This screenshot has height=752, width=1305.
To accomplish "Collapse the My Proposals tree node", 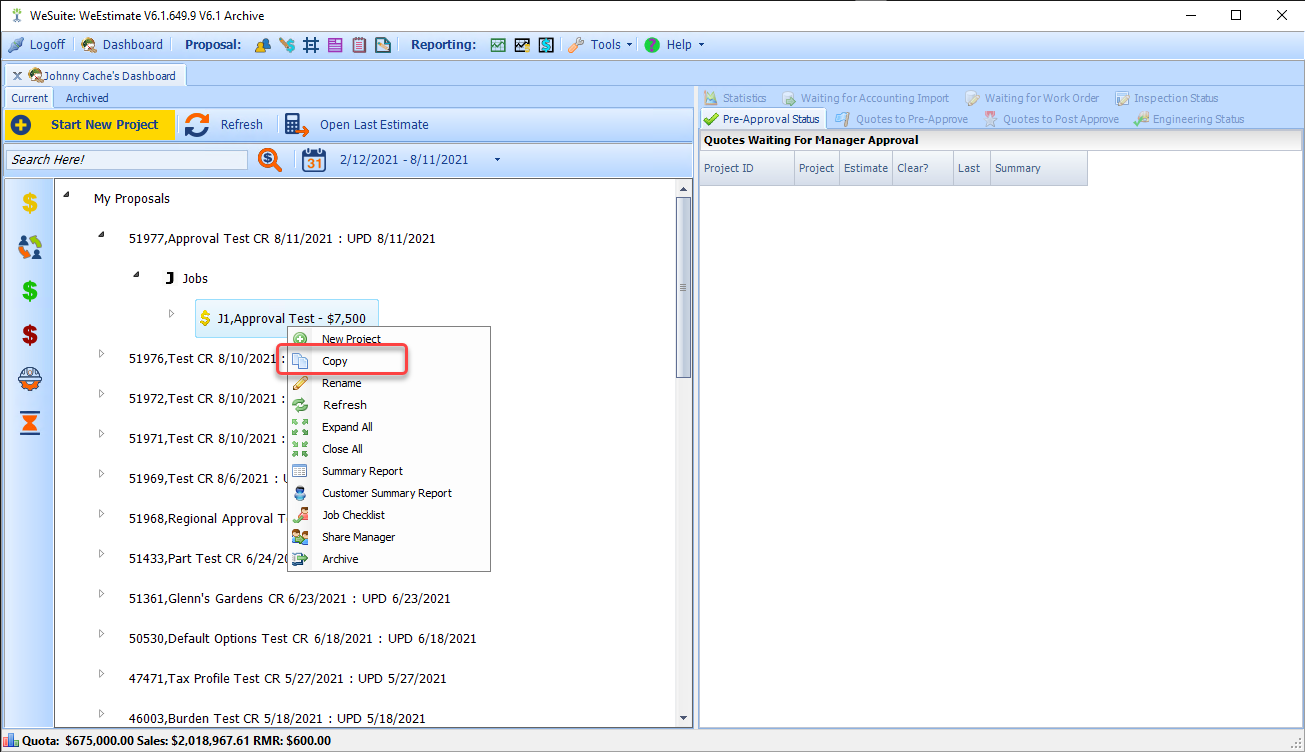I will point(67,195).
